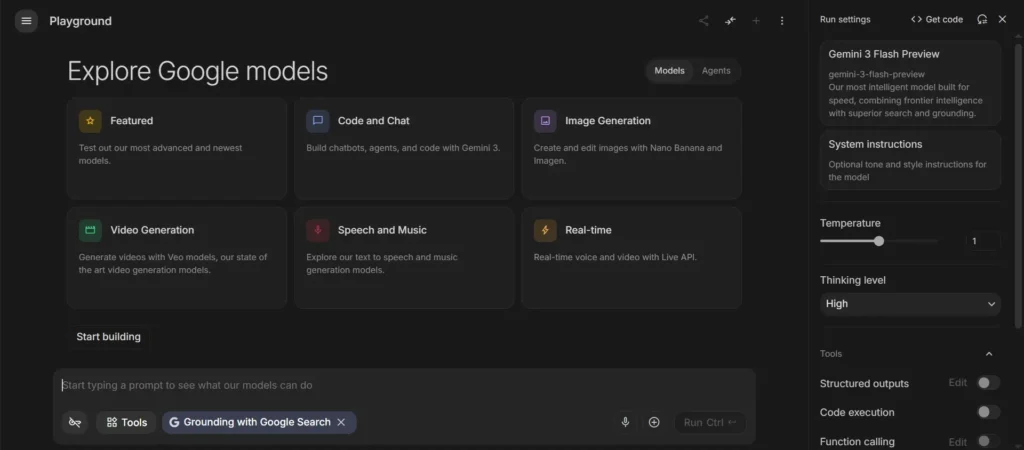Click the Run settings heading text
Viewport: 1024px width, 450px height.
click(845, 20)
